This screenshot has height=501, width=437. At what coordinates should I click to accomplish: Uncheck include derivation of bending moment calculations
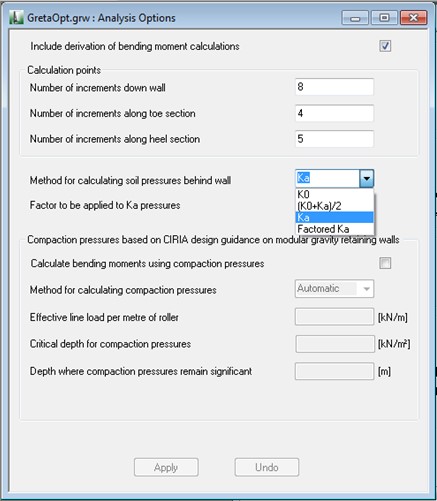(x=385, y=46)
